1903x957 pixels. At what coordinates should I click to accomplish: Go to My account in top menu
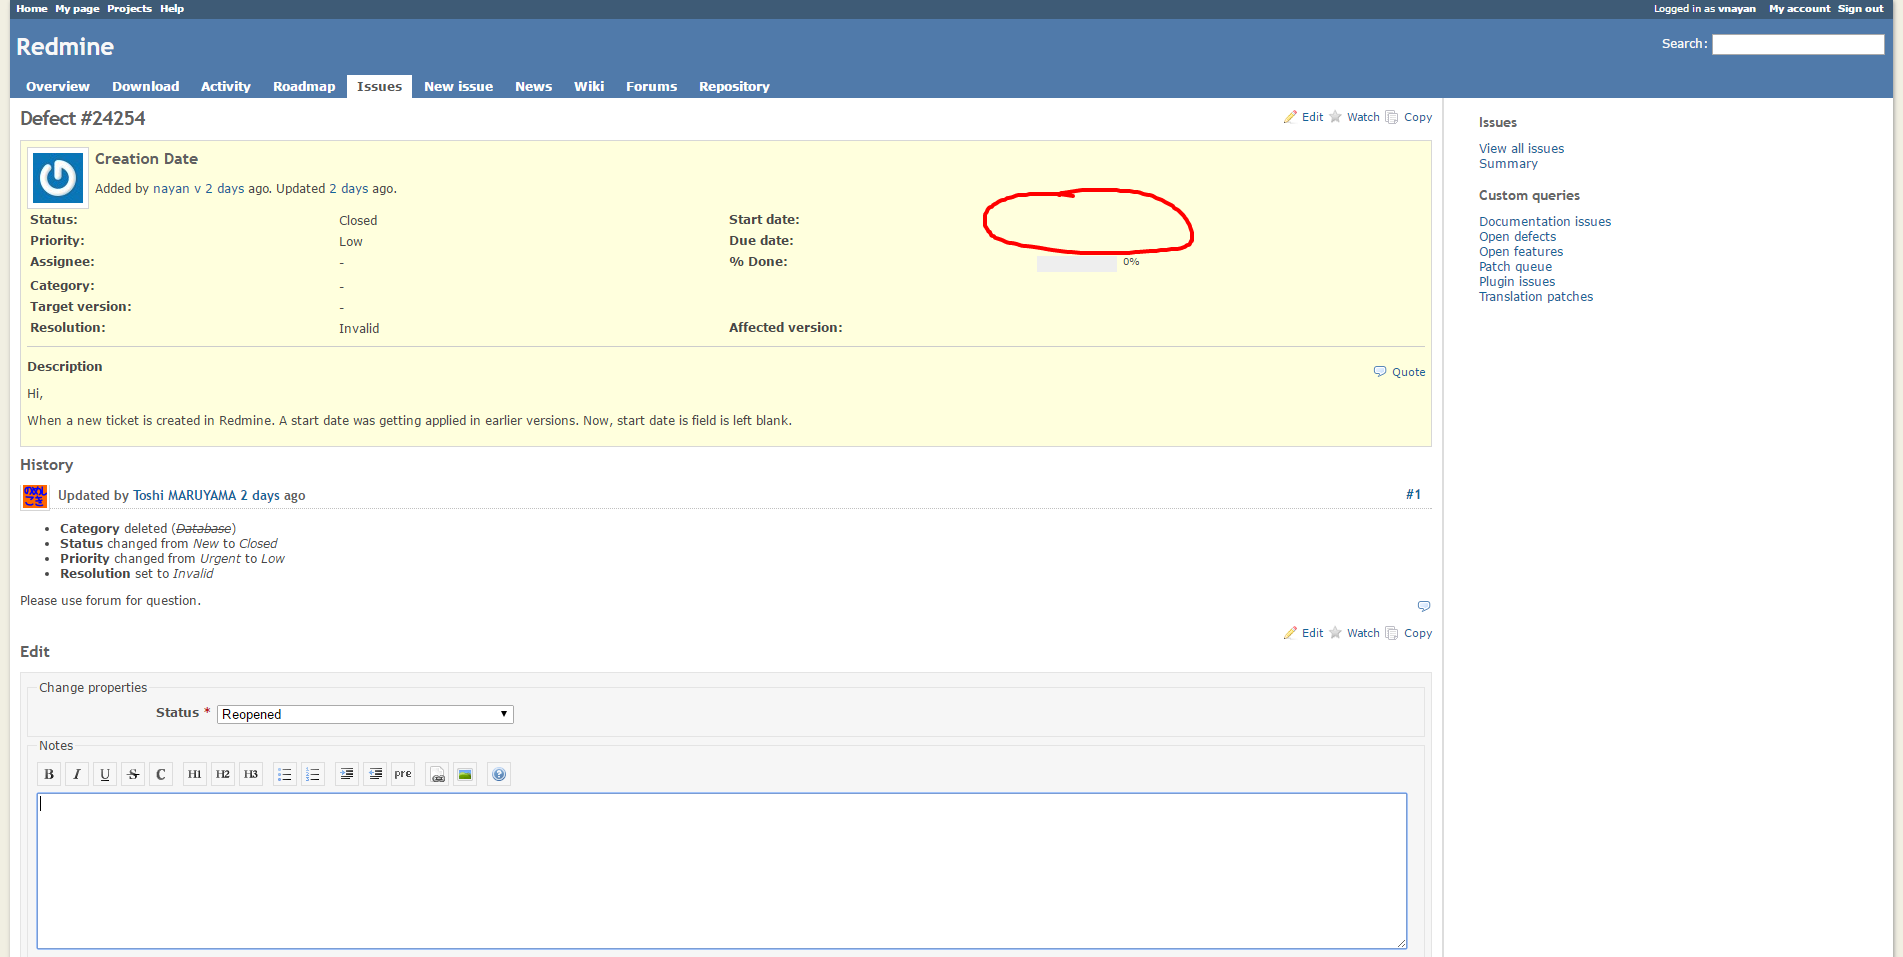click(x=1799, y=9)
